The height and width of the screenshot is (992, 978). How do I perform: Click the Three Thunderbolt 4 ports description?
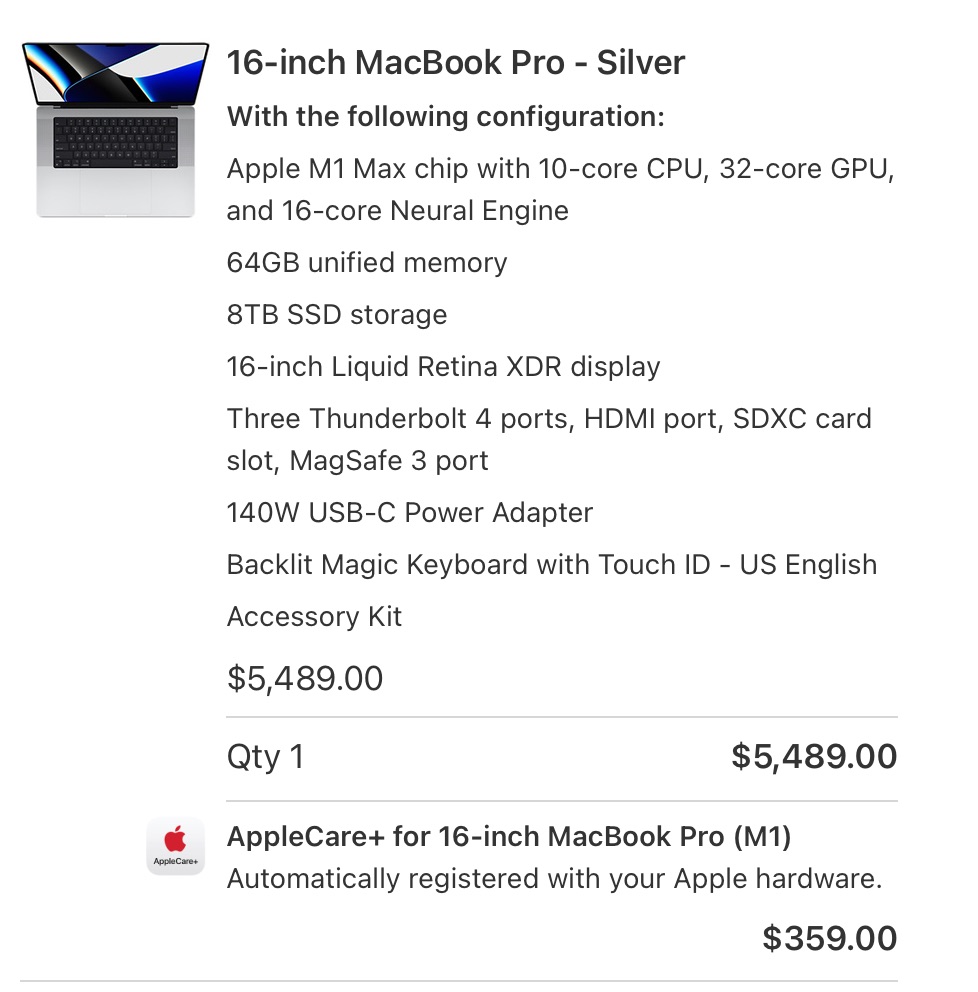[549, 439]
